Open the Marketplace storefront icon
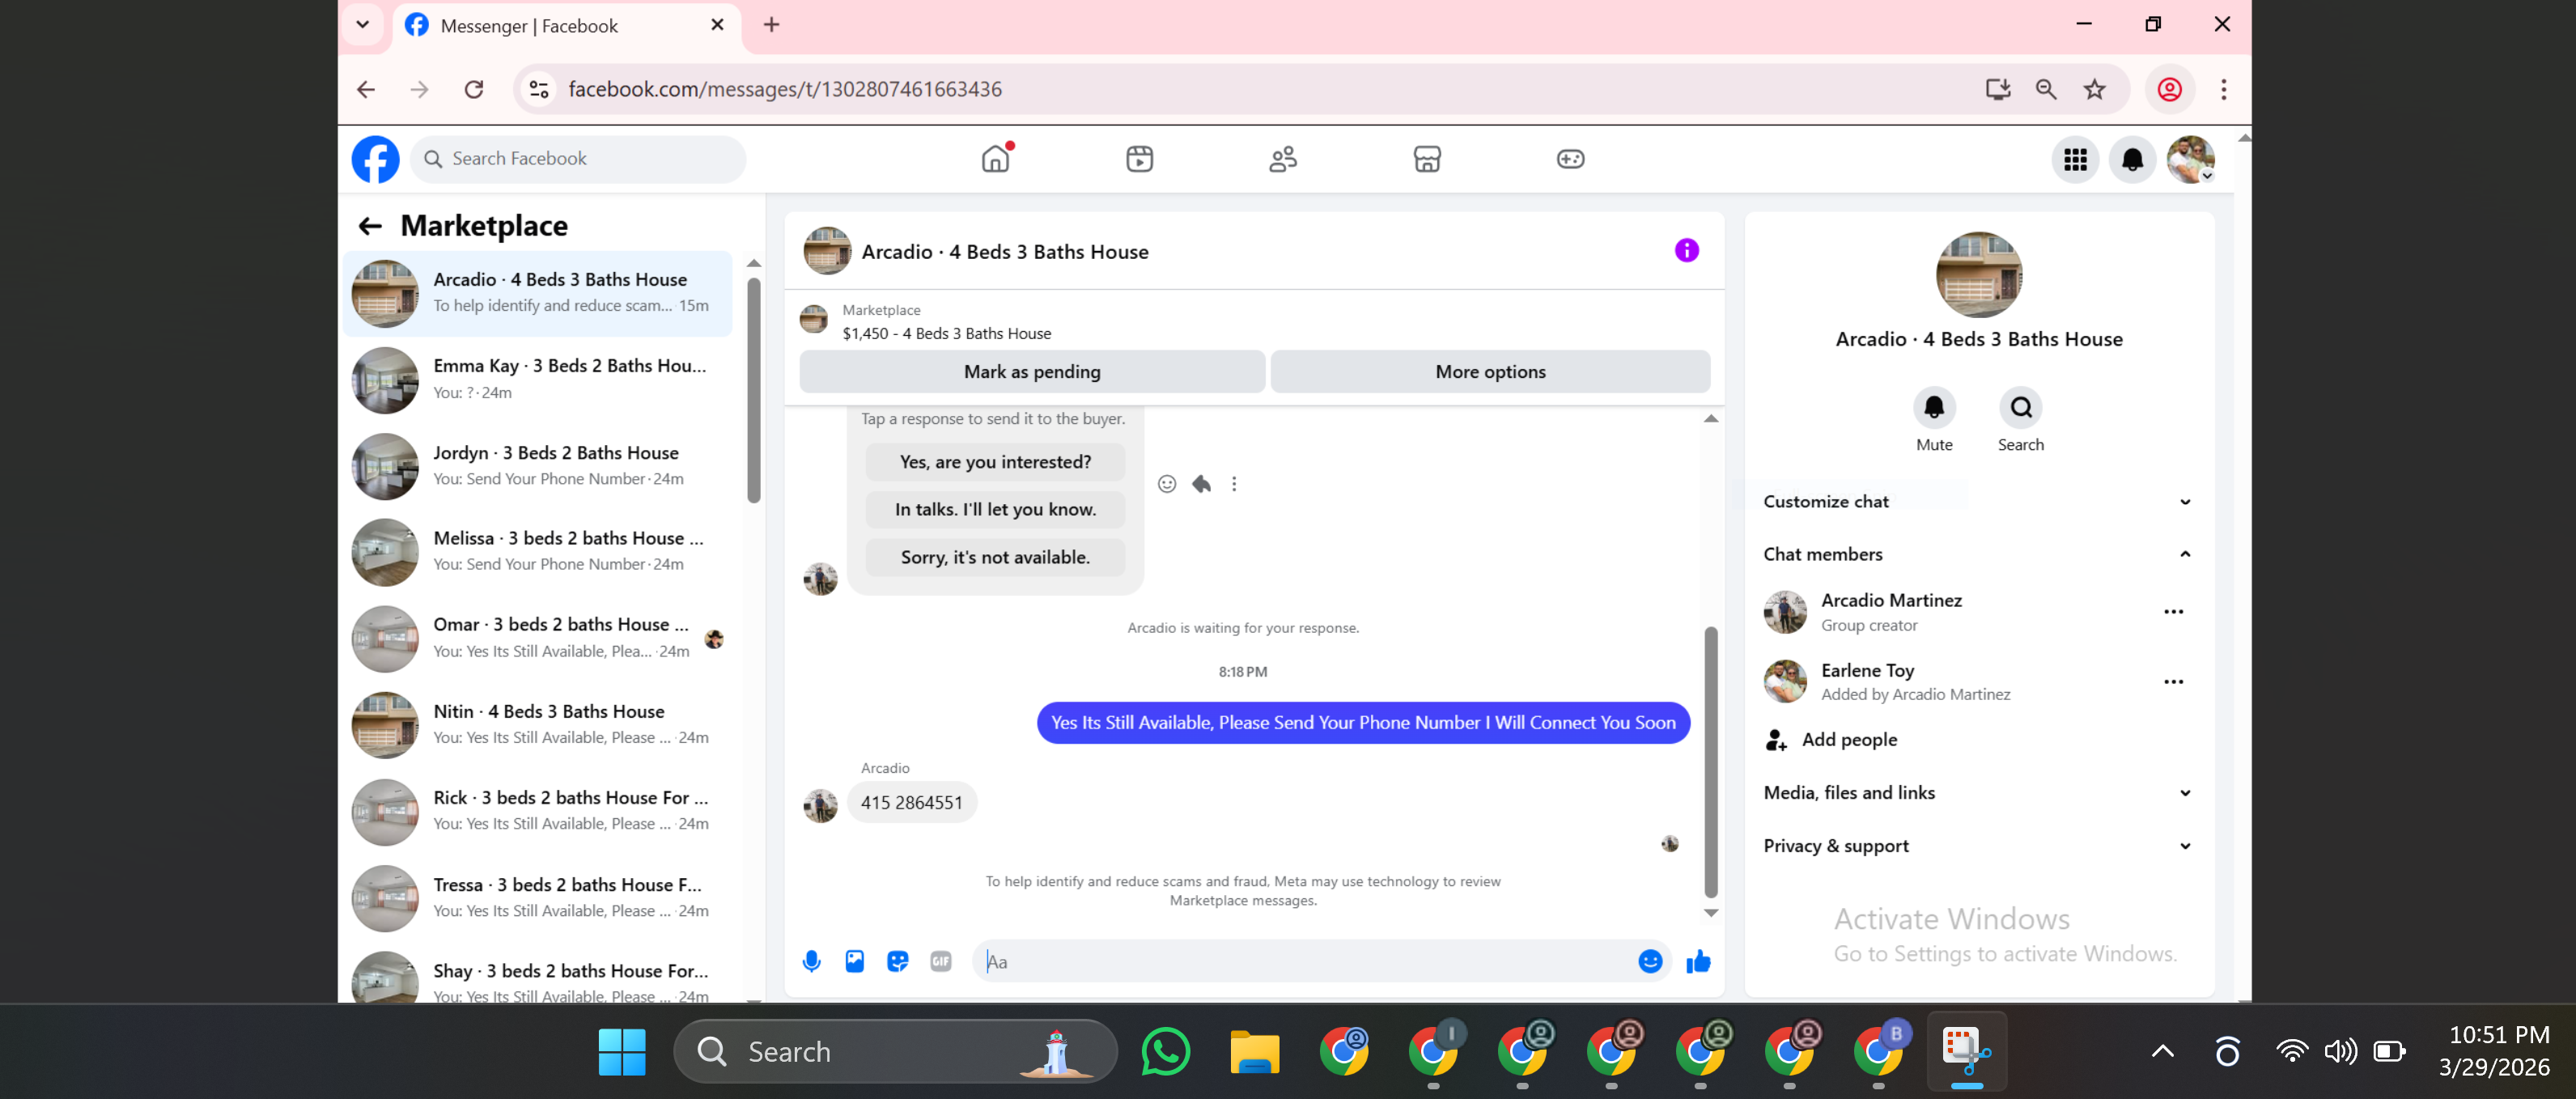 pos(1427,158)
